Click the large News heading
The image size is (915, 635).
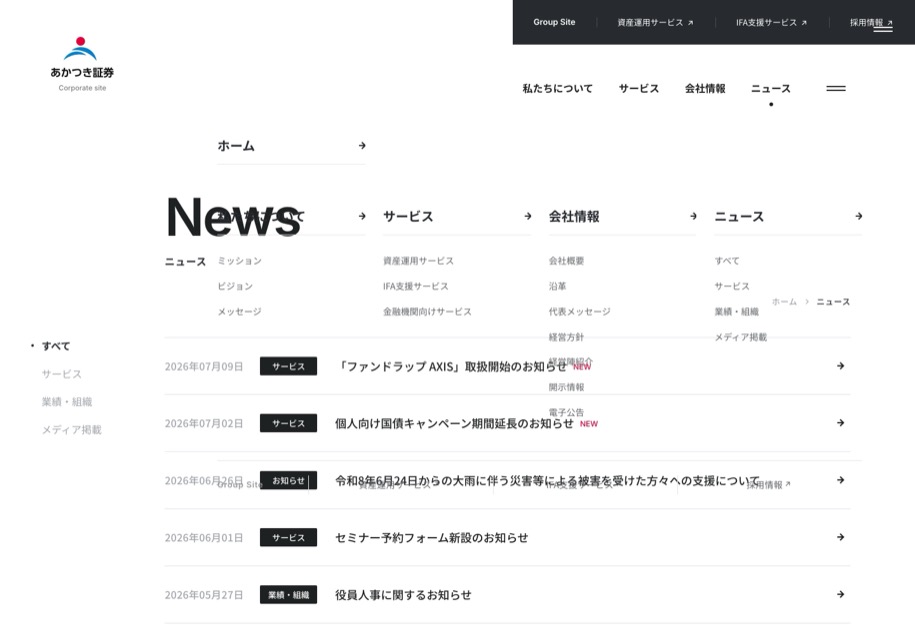pyautogui.click(x=233, y=217)
